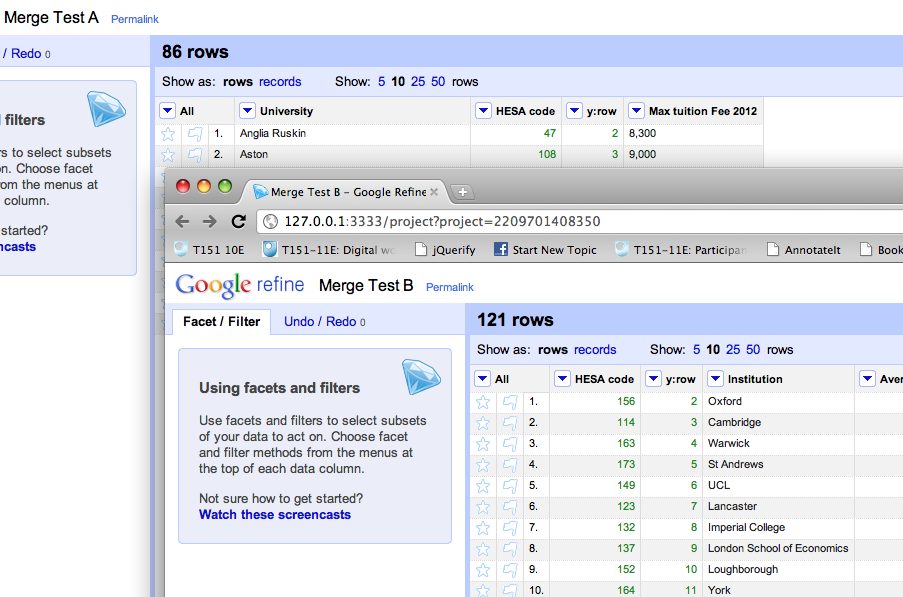Select the Facet / Filter tab
The image size is (903, 597).
tap(221, 322)
